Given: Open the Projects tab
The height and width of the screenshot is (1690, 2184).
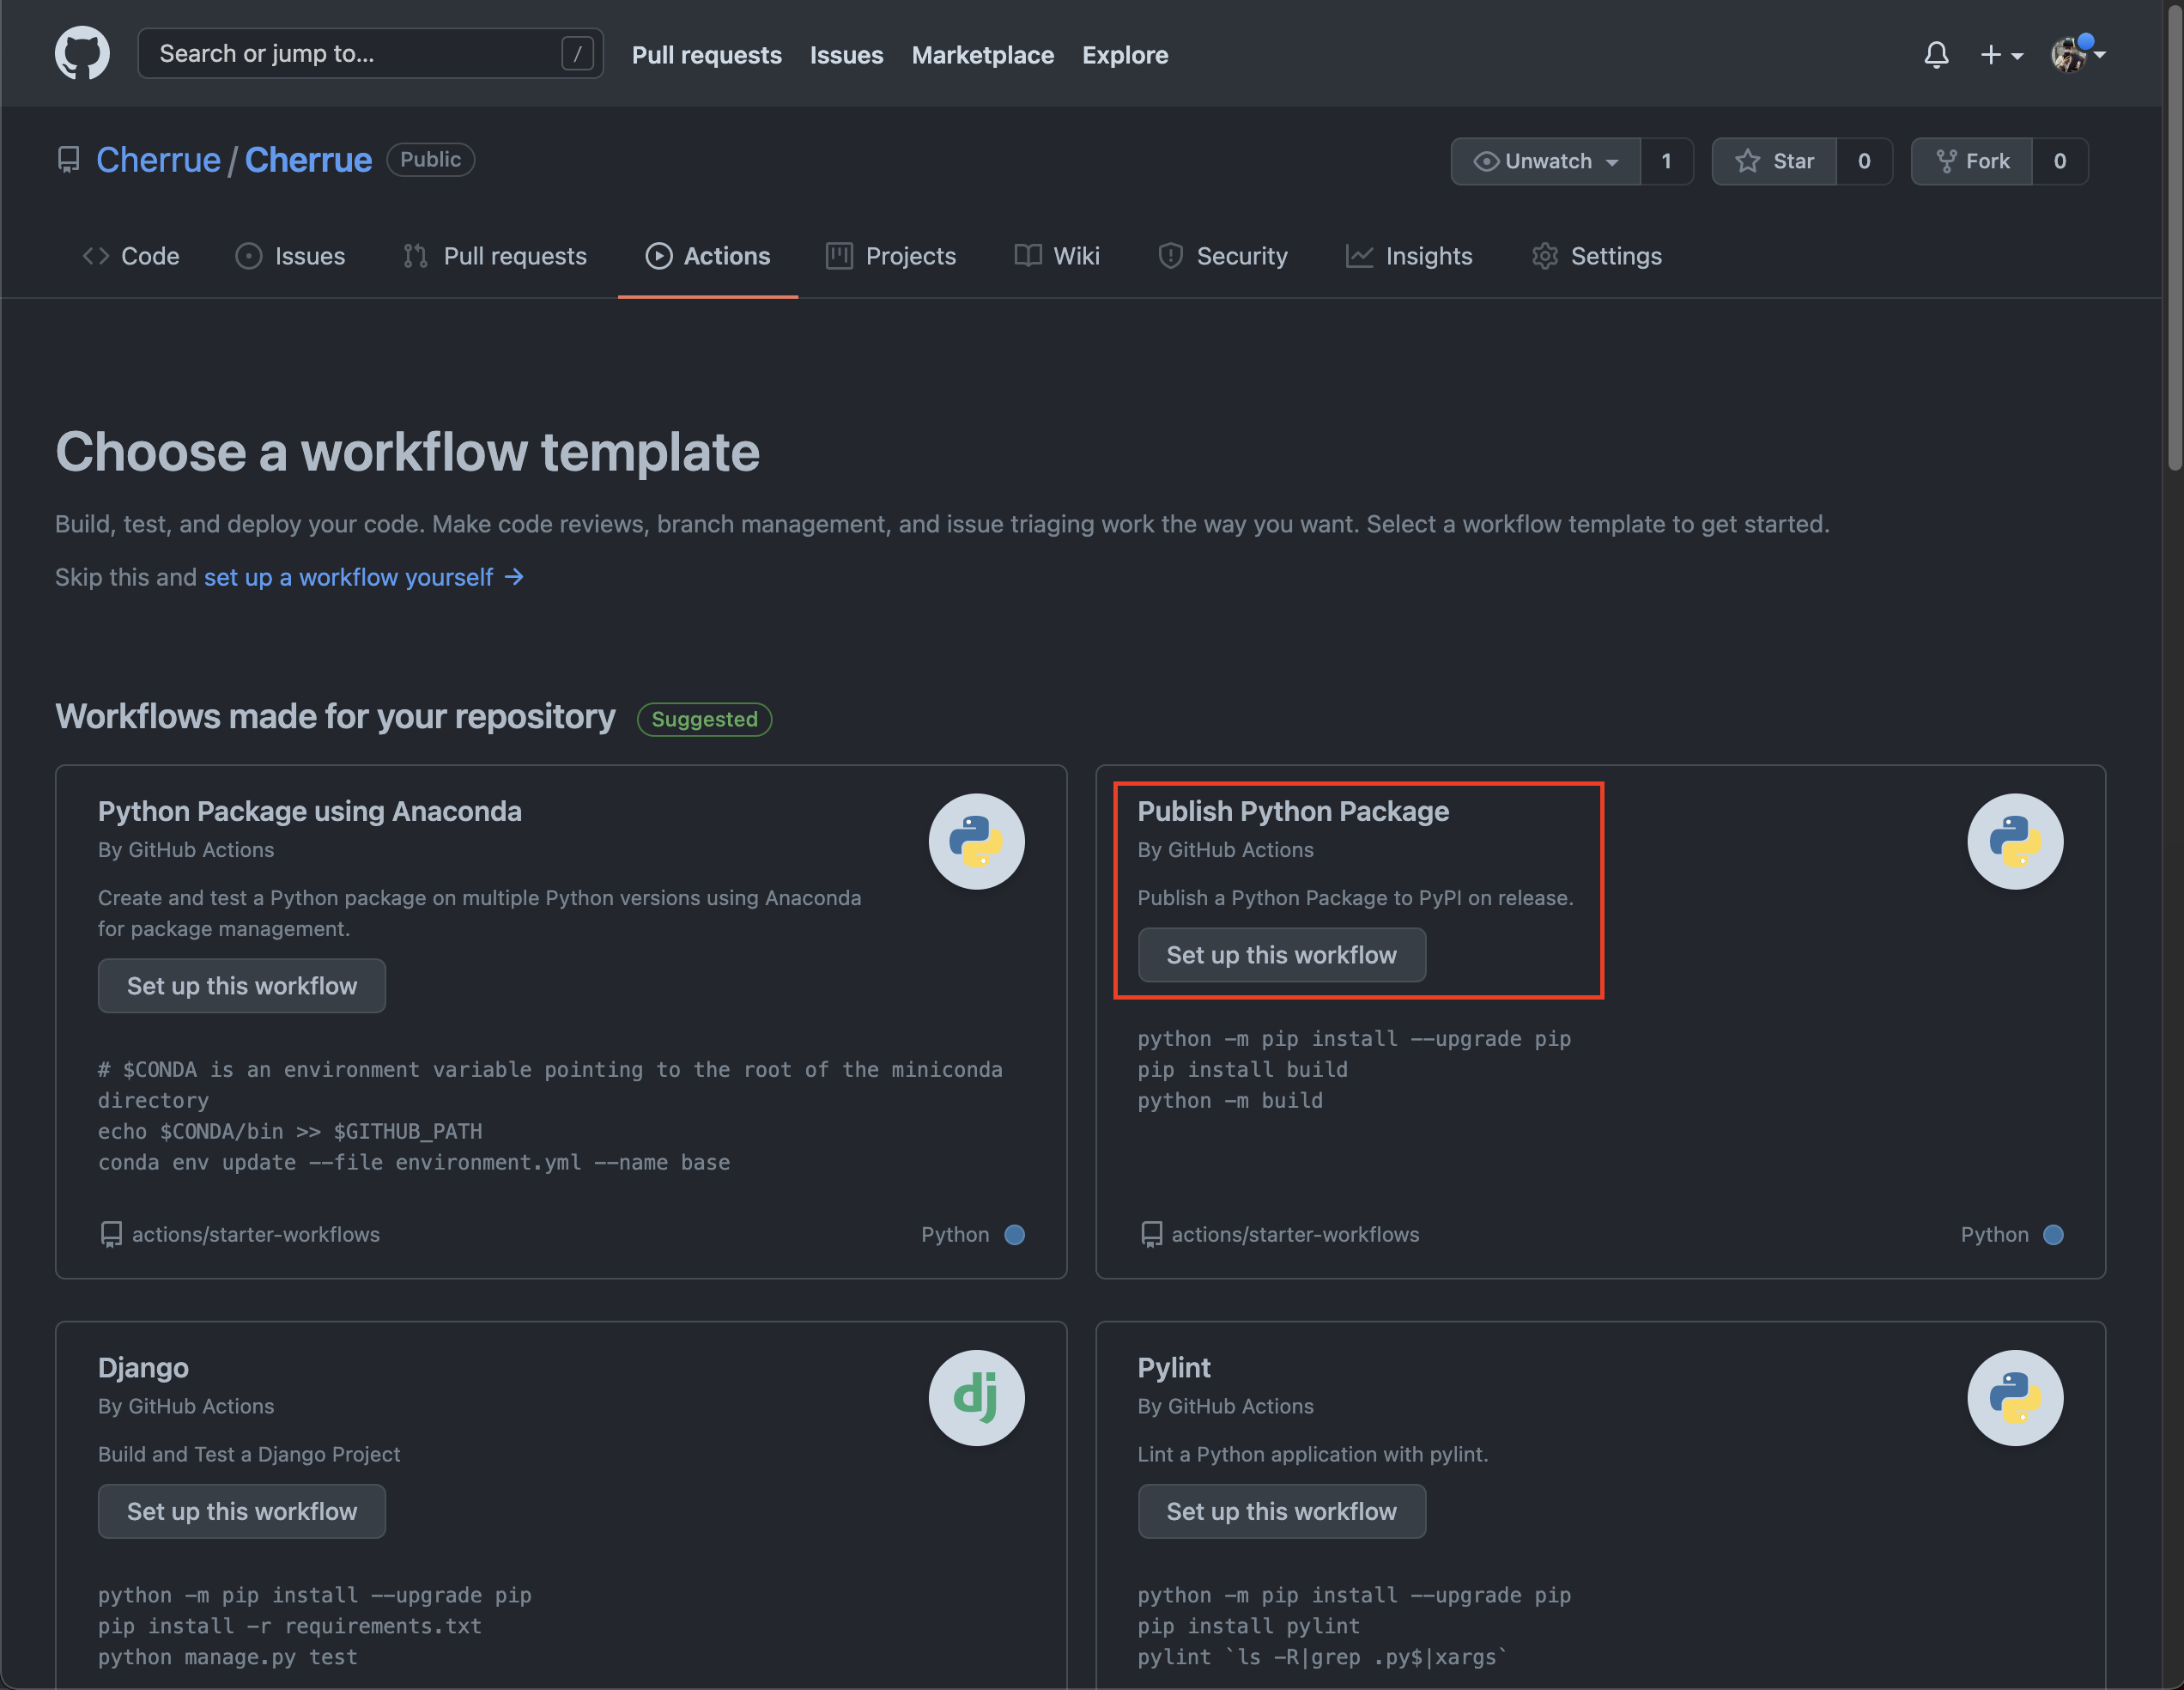Looking at the screenshot, I should pos(891,256).
